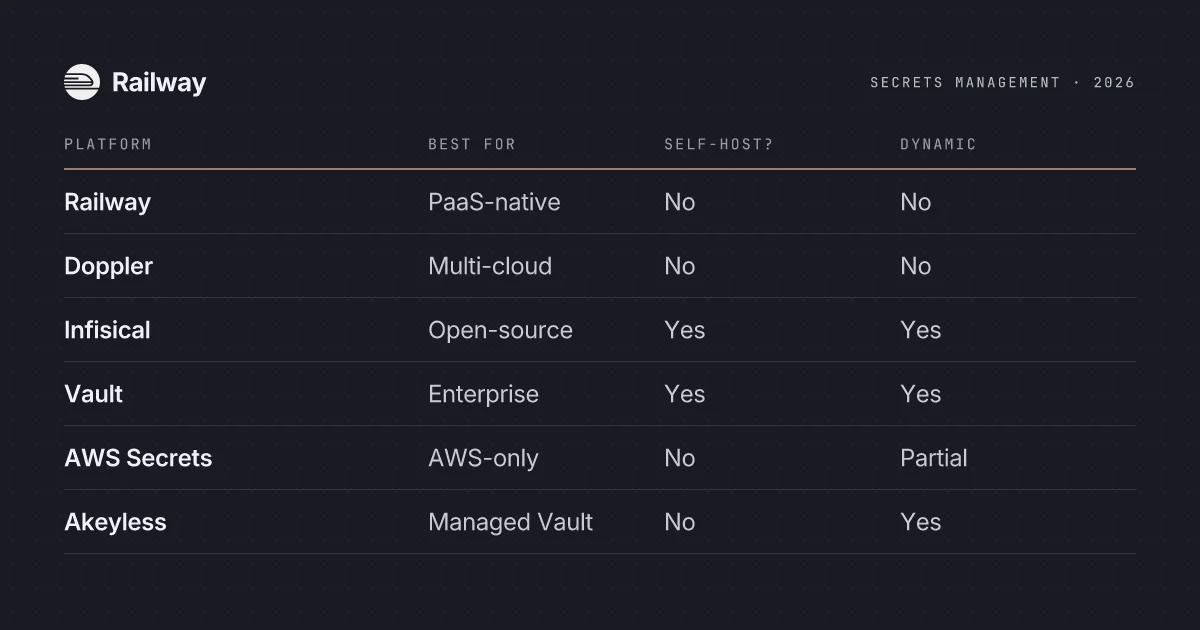Click Self-host 'No' in the Akeyless row
The width and height of the screenshot is (1200, 630).
tap(679, 522)
